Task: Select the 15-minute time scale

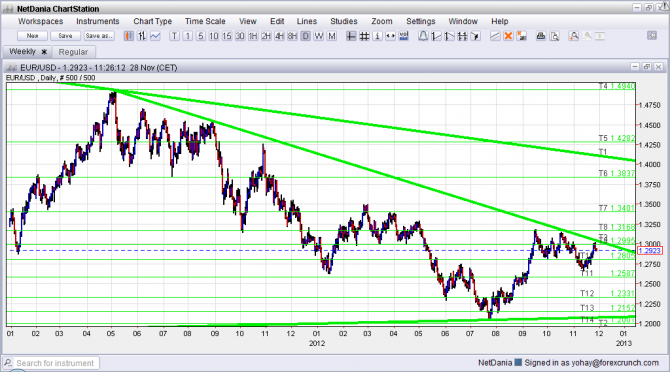Action: (x=227, y=36)
